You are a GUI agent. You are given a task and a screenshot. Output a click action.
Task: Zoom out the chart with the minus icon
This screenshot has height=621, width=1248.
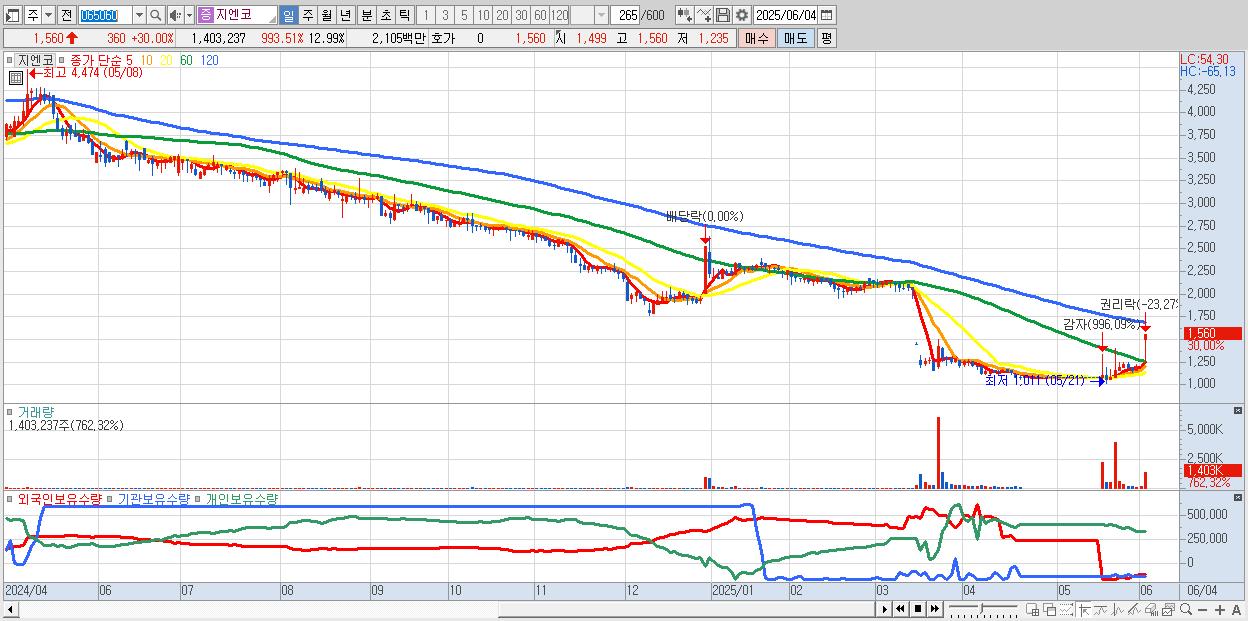pos(1202,610)
